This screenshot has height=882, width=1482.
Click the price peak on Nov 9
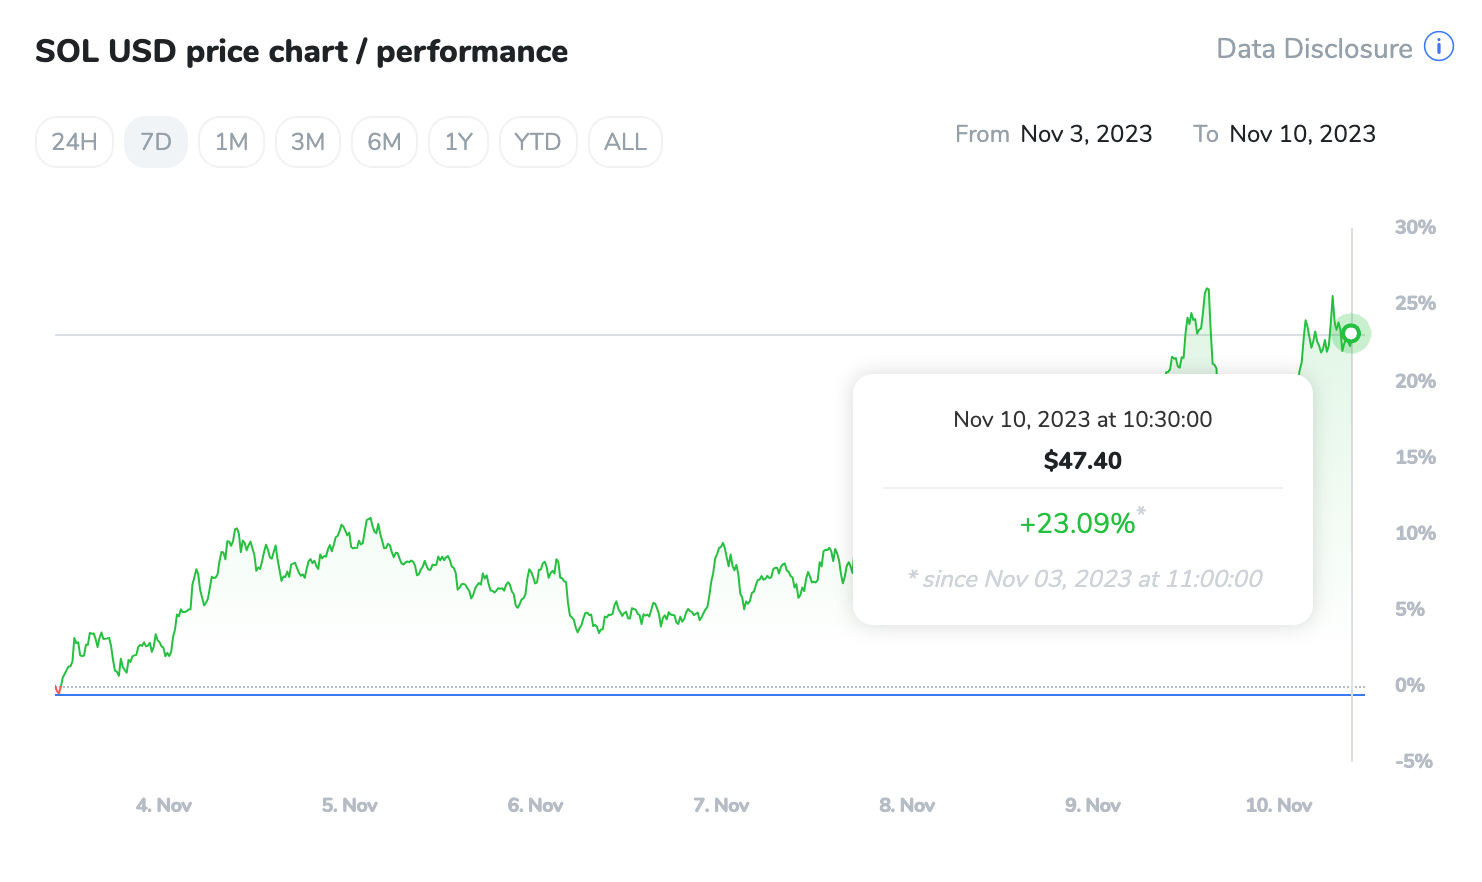pos(1208,290)
